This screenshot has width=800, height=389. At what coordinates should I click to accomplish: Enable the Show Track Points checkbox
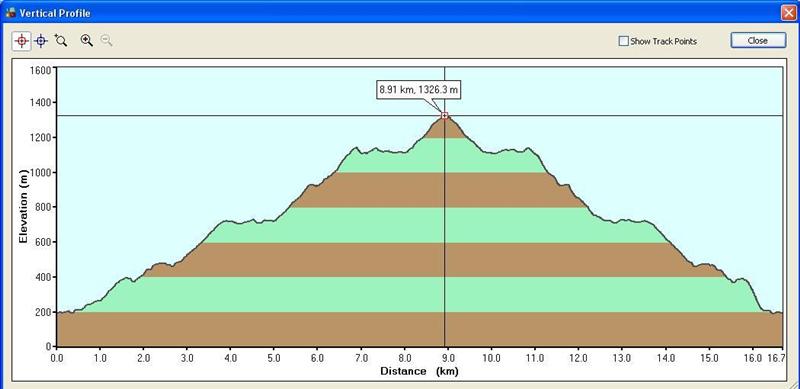point(623,41)
